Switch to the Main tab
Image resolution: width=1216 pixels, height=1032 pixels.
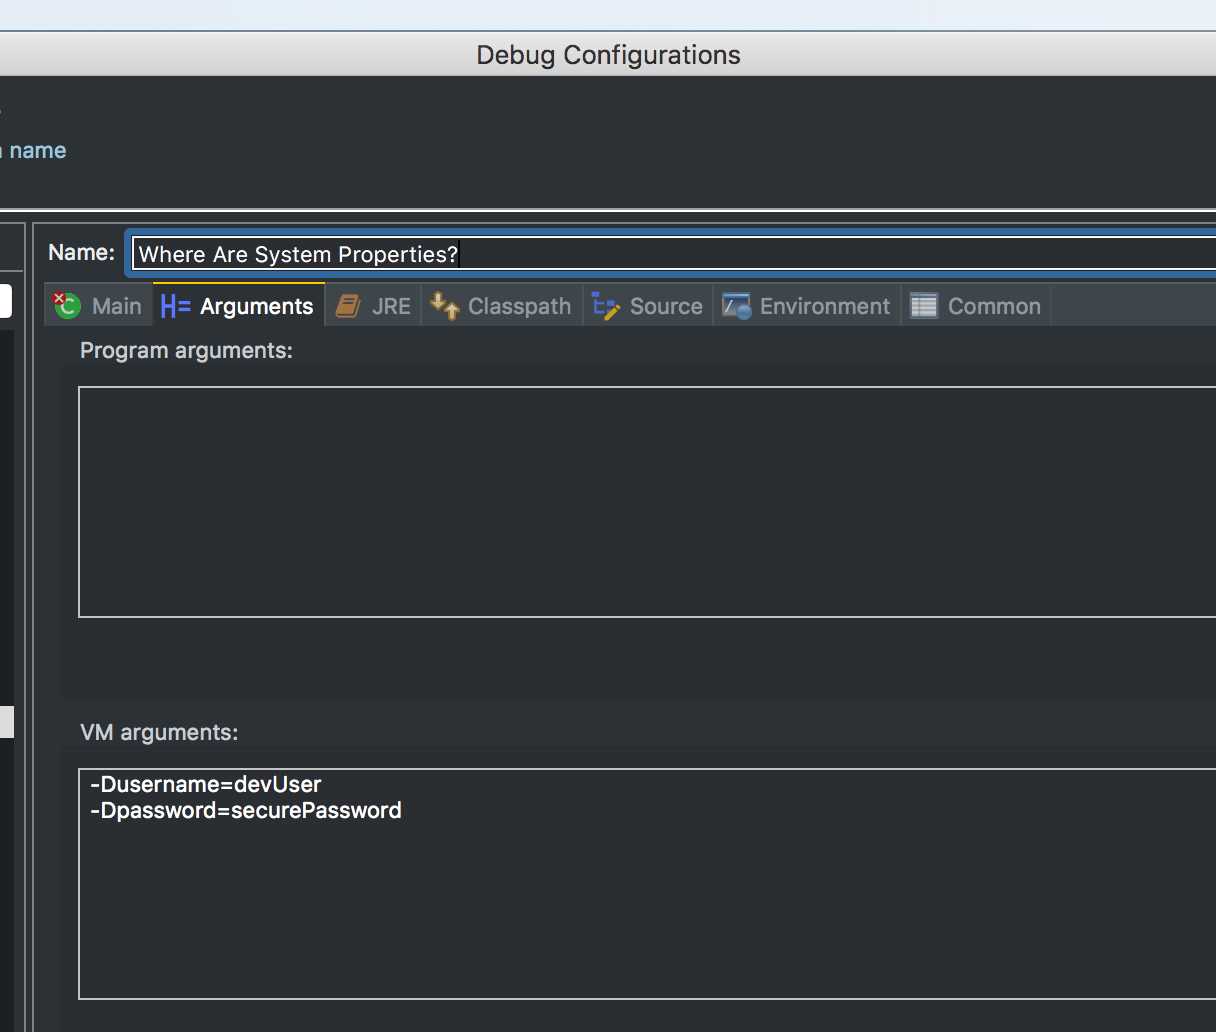click(116, 306)
